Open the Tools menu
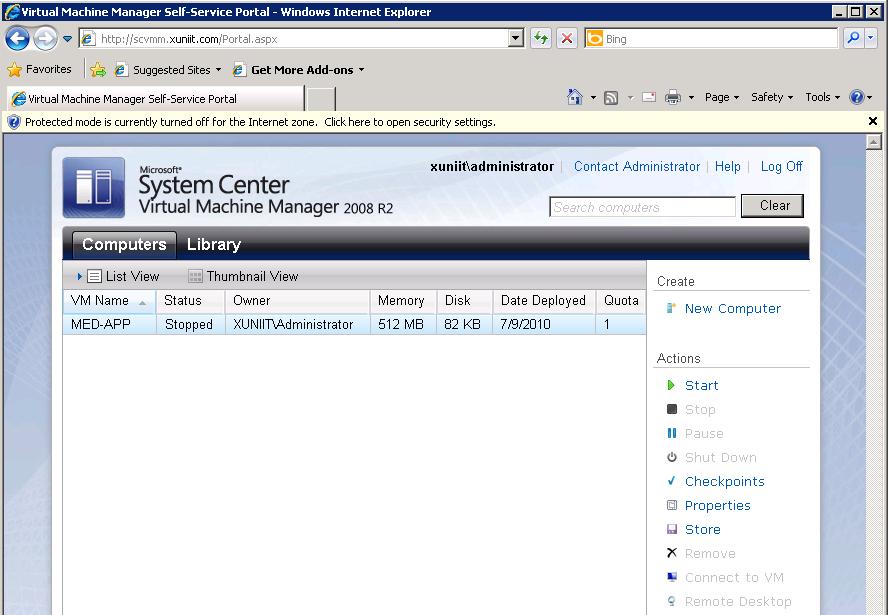This screenshot has width=888, height=615. click(822, 97)
